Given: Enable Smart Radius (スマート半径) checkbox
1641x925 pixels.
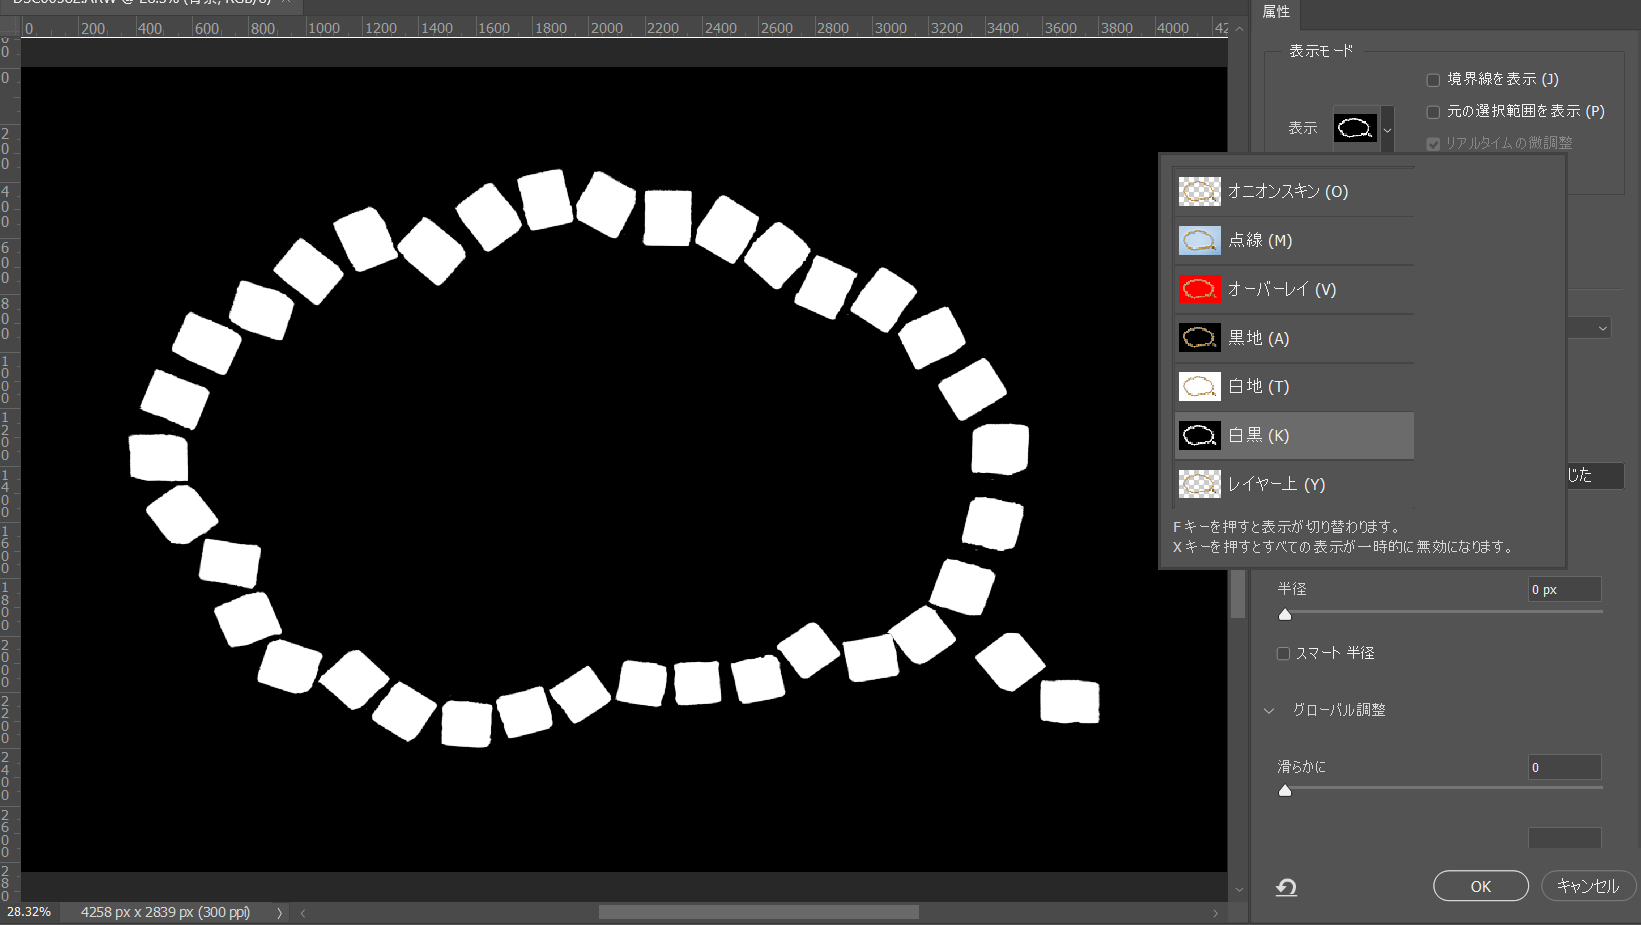Looking at the screenshot, I should click(x=1283, y=653).
